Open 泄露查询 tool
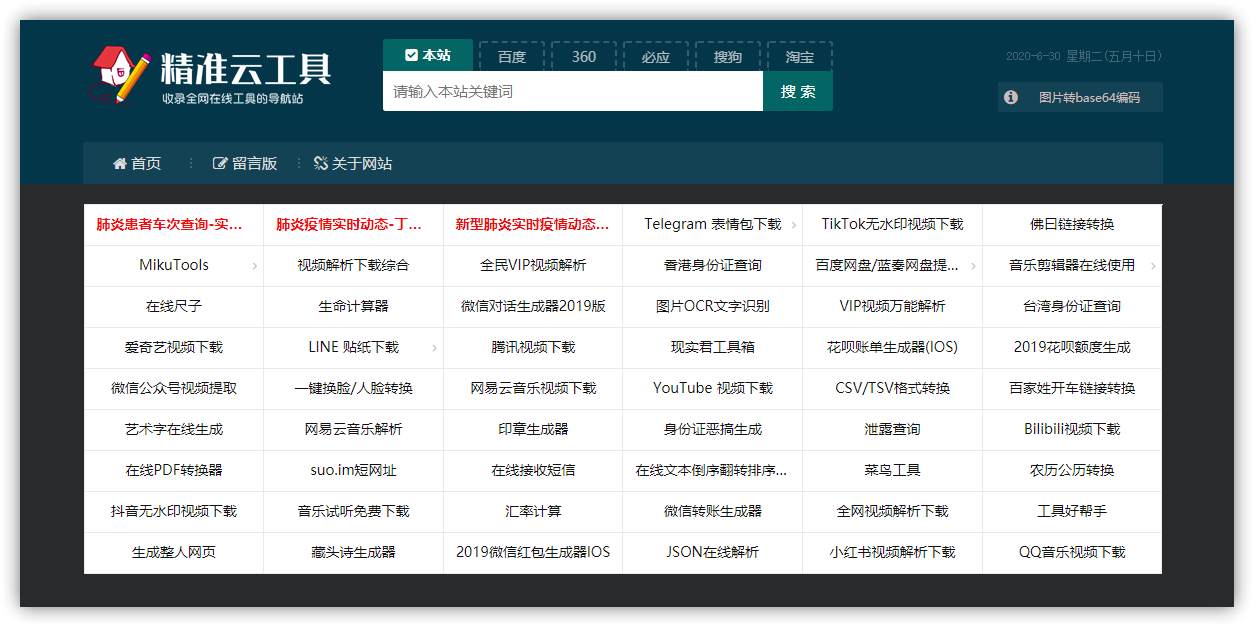1254x627 pixels. 893,430
